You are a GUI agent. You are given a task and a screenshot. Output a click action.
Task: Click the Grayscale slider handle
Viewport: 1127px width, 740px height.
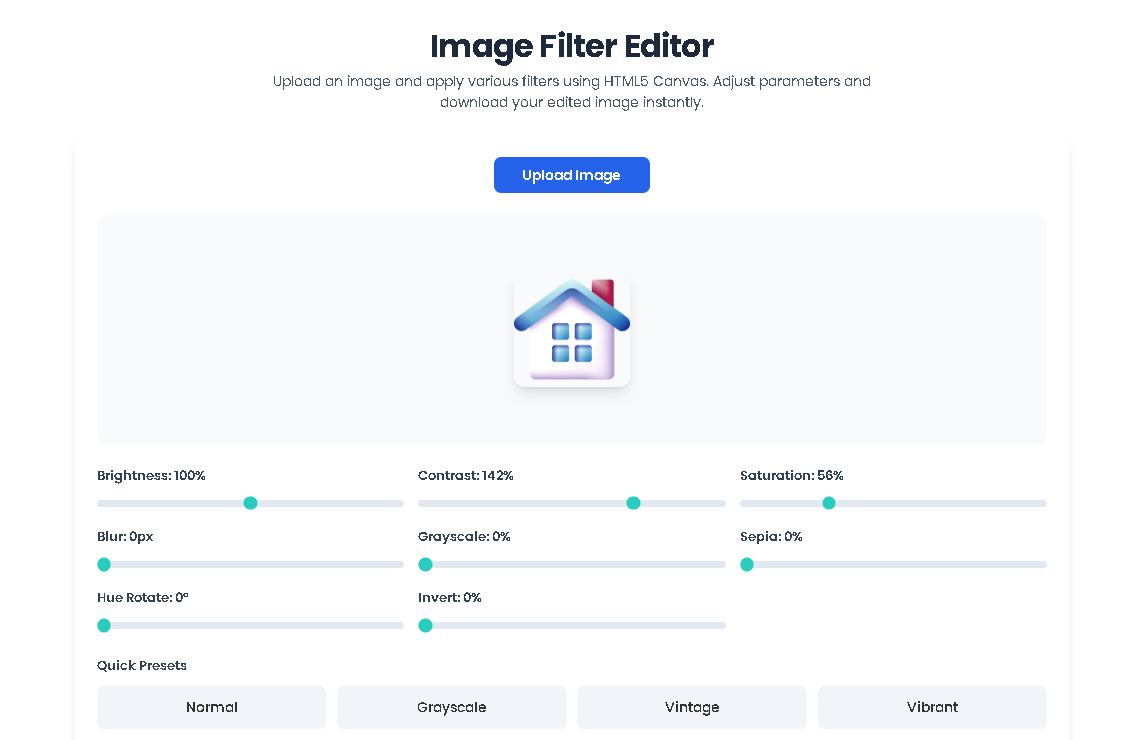pos(425,564)
